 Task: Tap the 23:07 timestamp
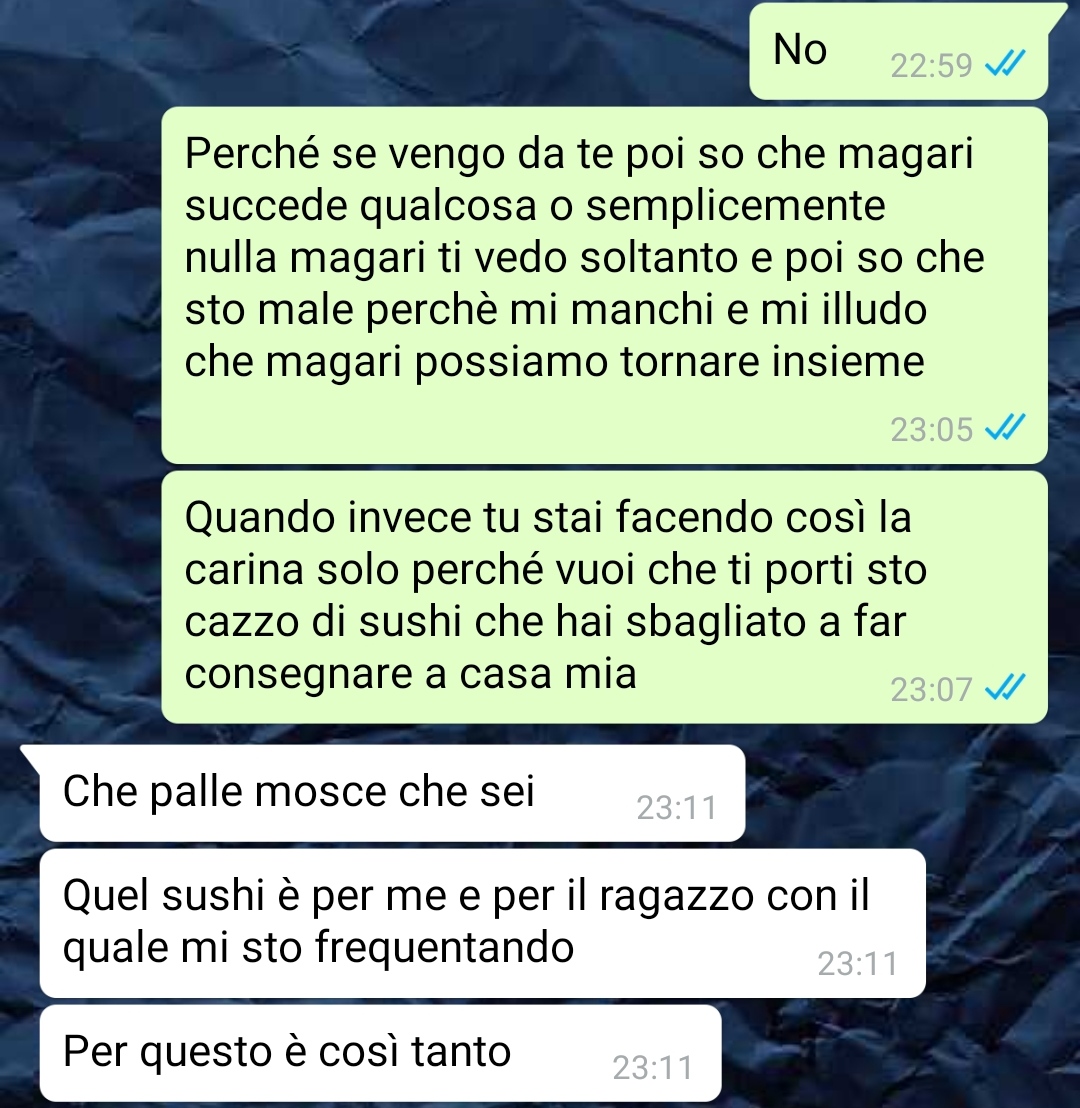point(932,690)
